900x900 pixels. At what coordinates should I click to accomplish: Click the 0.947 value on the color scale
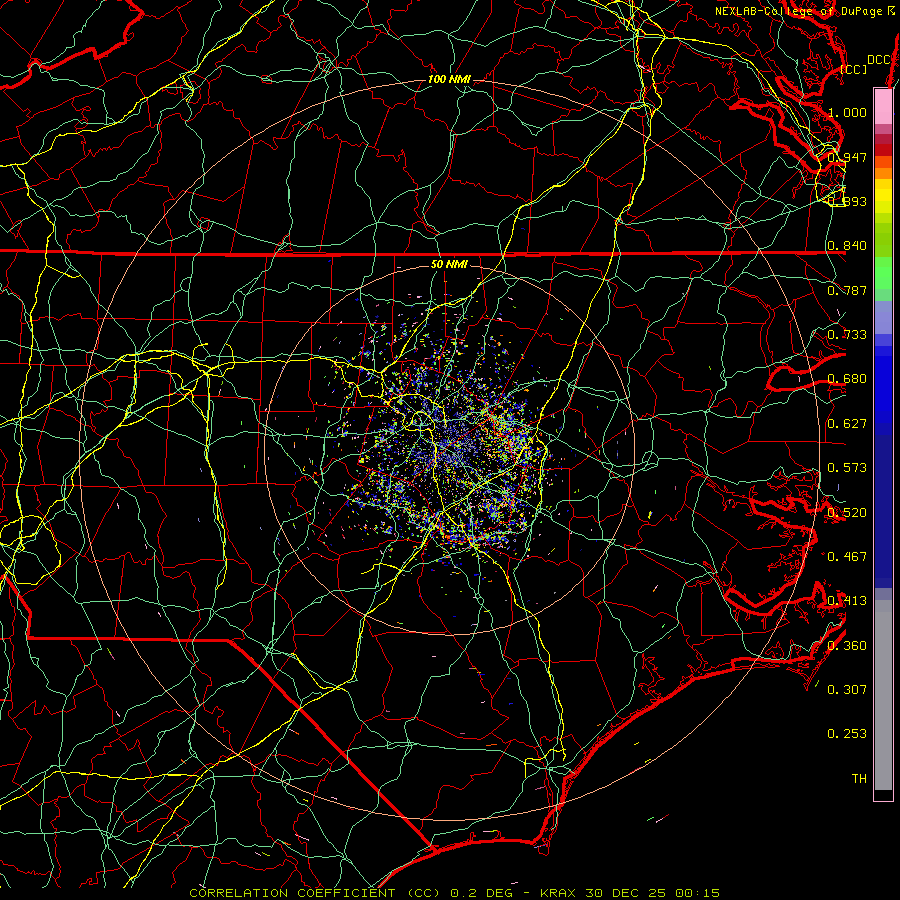[847, 157]
